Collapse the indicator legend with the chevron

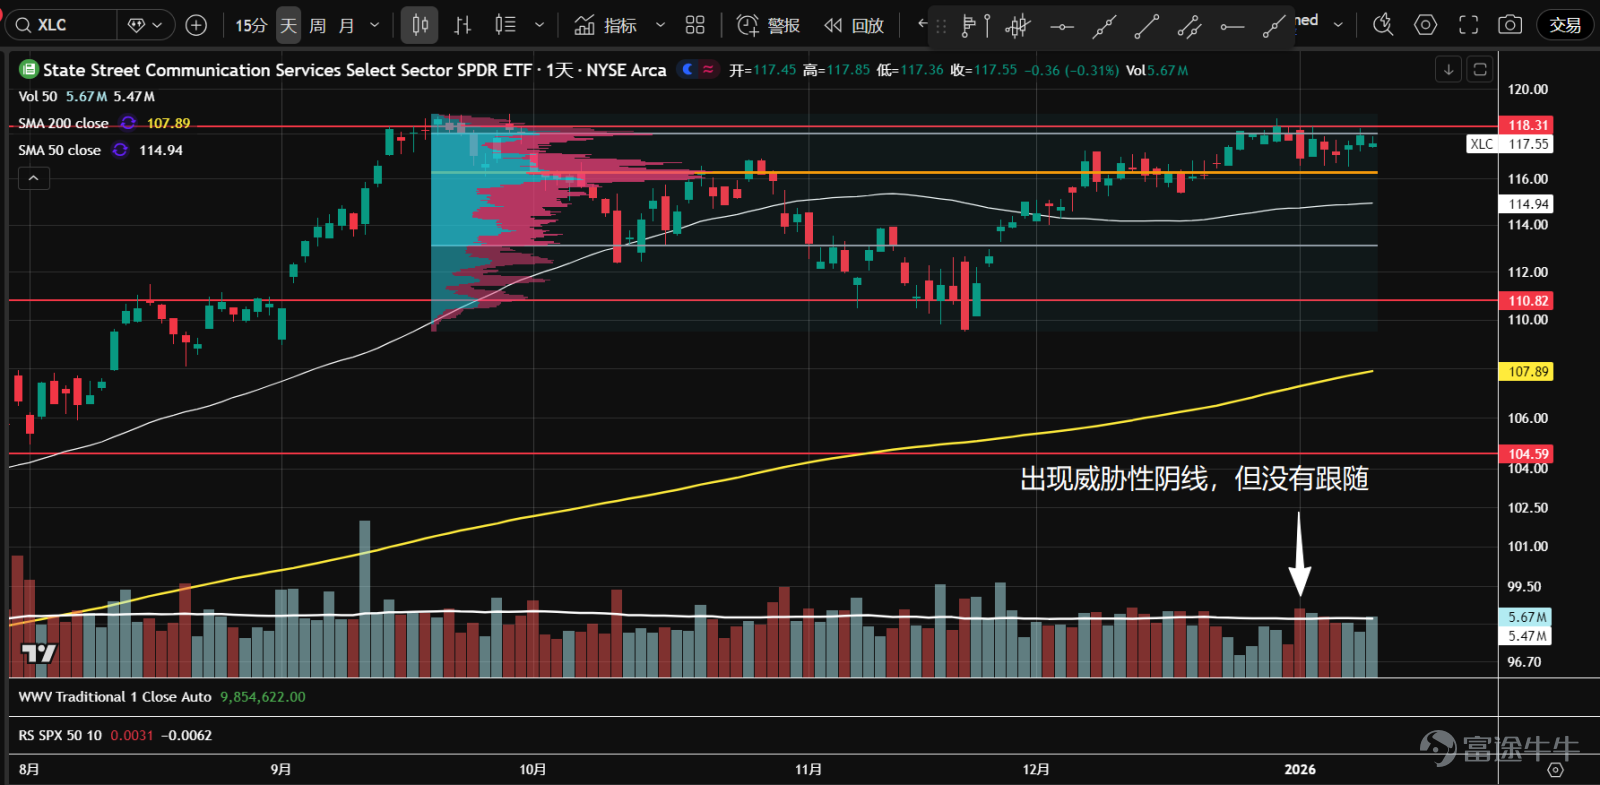point(33,178)
